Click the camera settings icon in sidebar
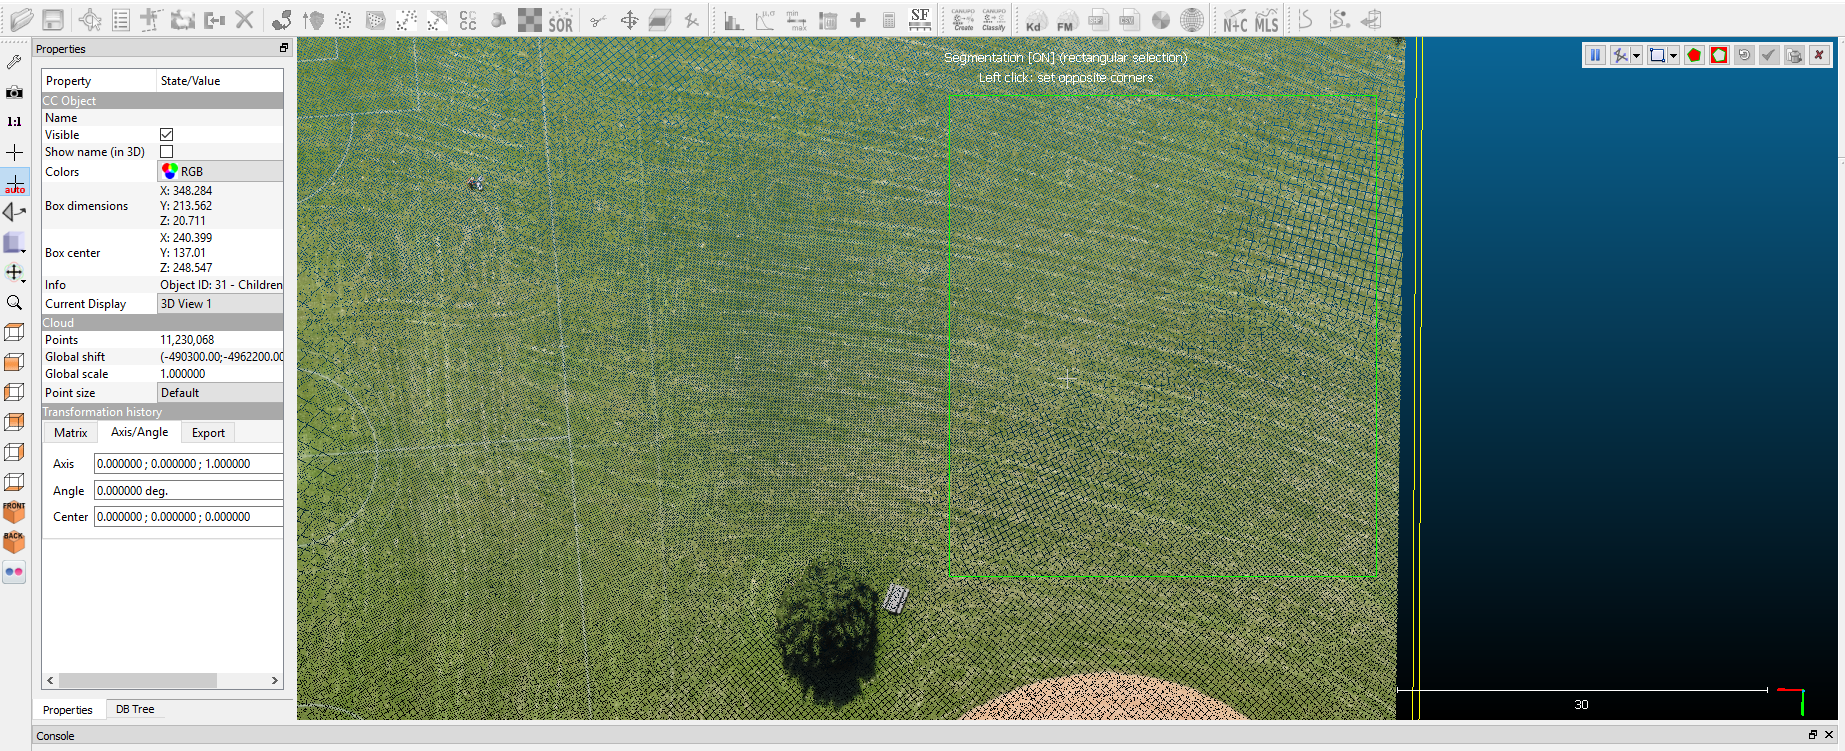Viewport: 1845px width, 751px height. pos(14,92)
